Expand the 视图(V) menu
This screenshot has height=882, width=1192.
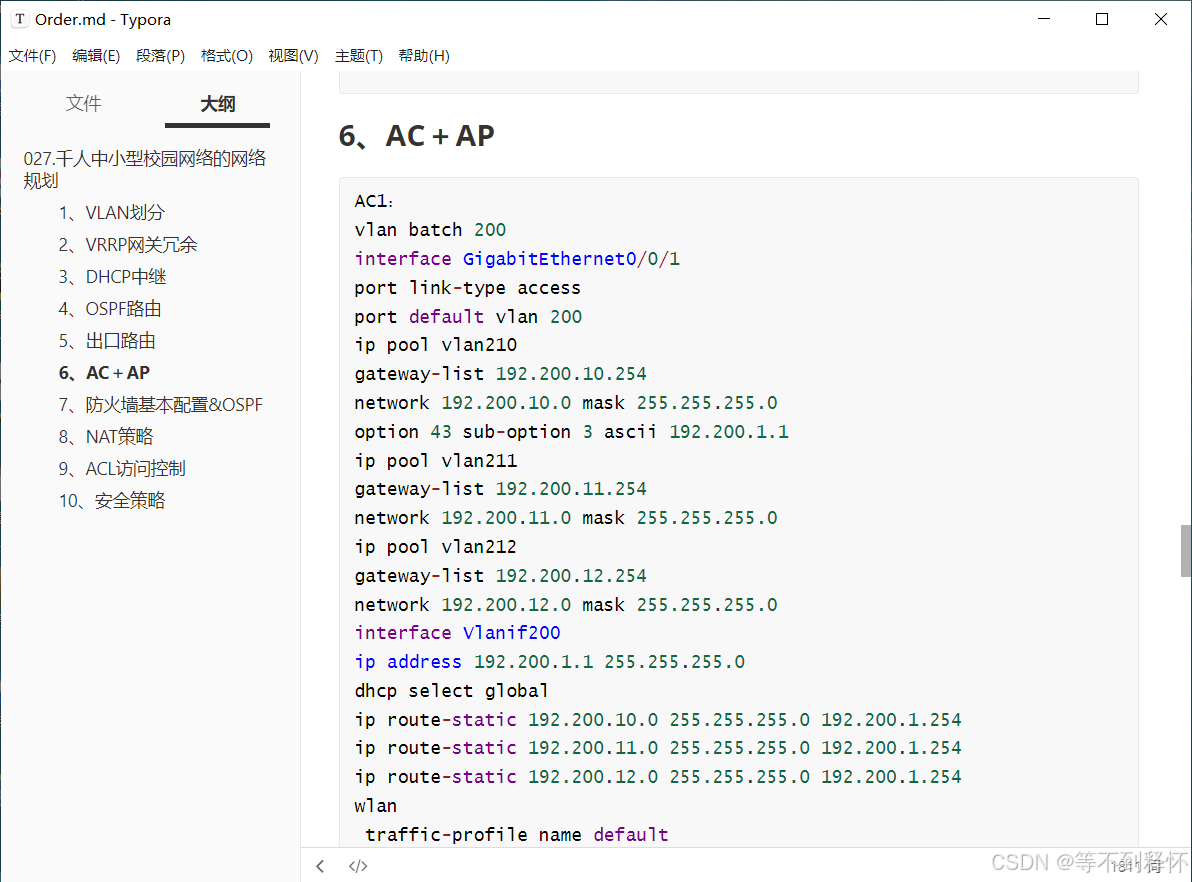(x=293, y=56)
